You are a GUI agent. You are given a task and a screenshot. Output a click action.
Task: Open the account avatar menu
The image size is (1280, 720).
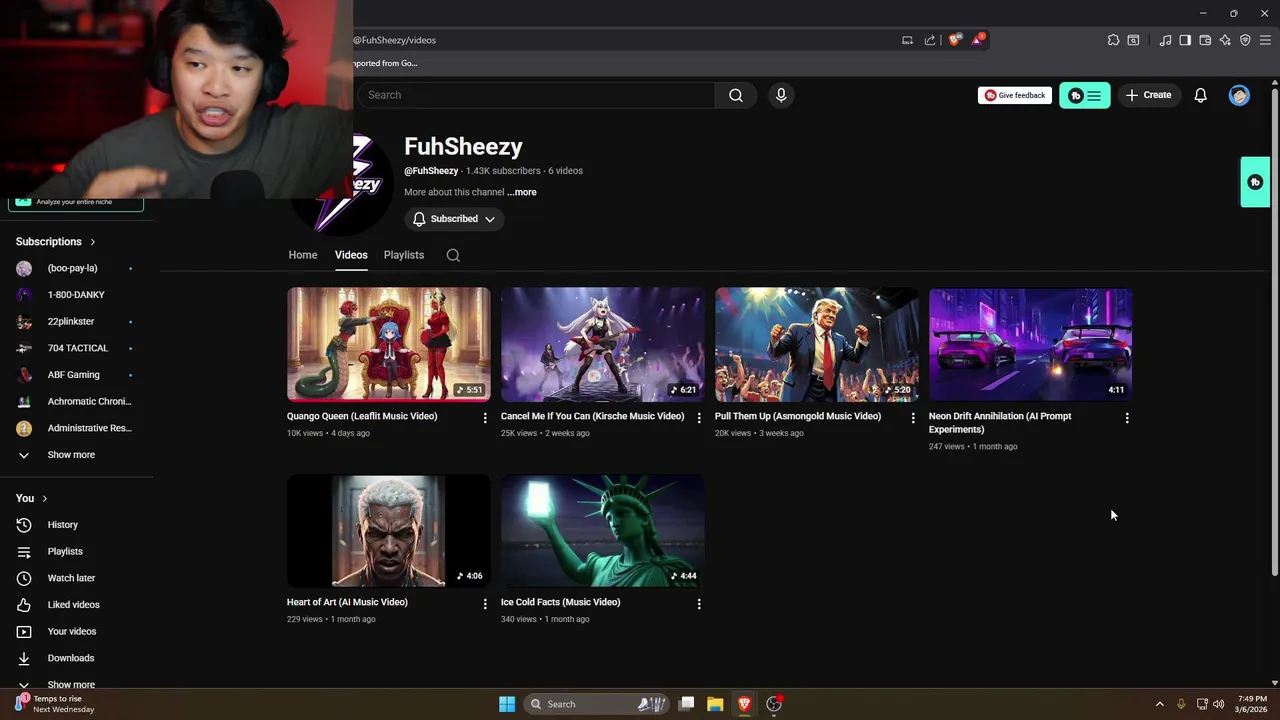coord(1239,95)
